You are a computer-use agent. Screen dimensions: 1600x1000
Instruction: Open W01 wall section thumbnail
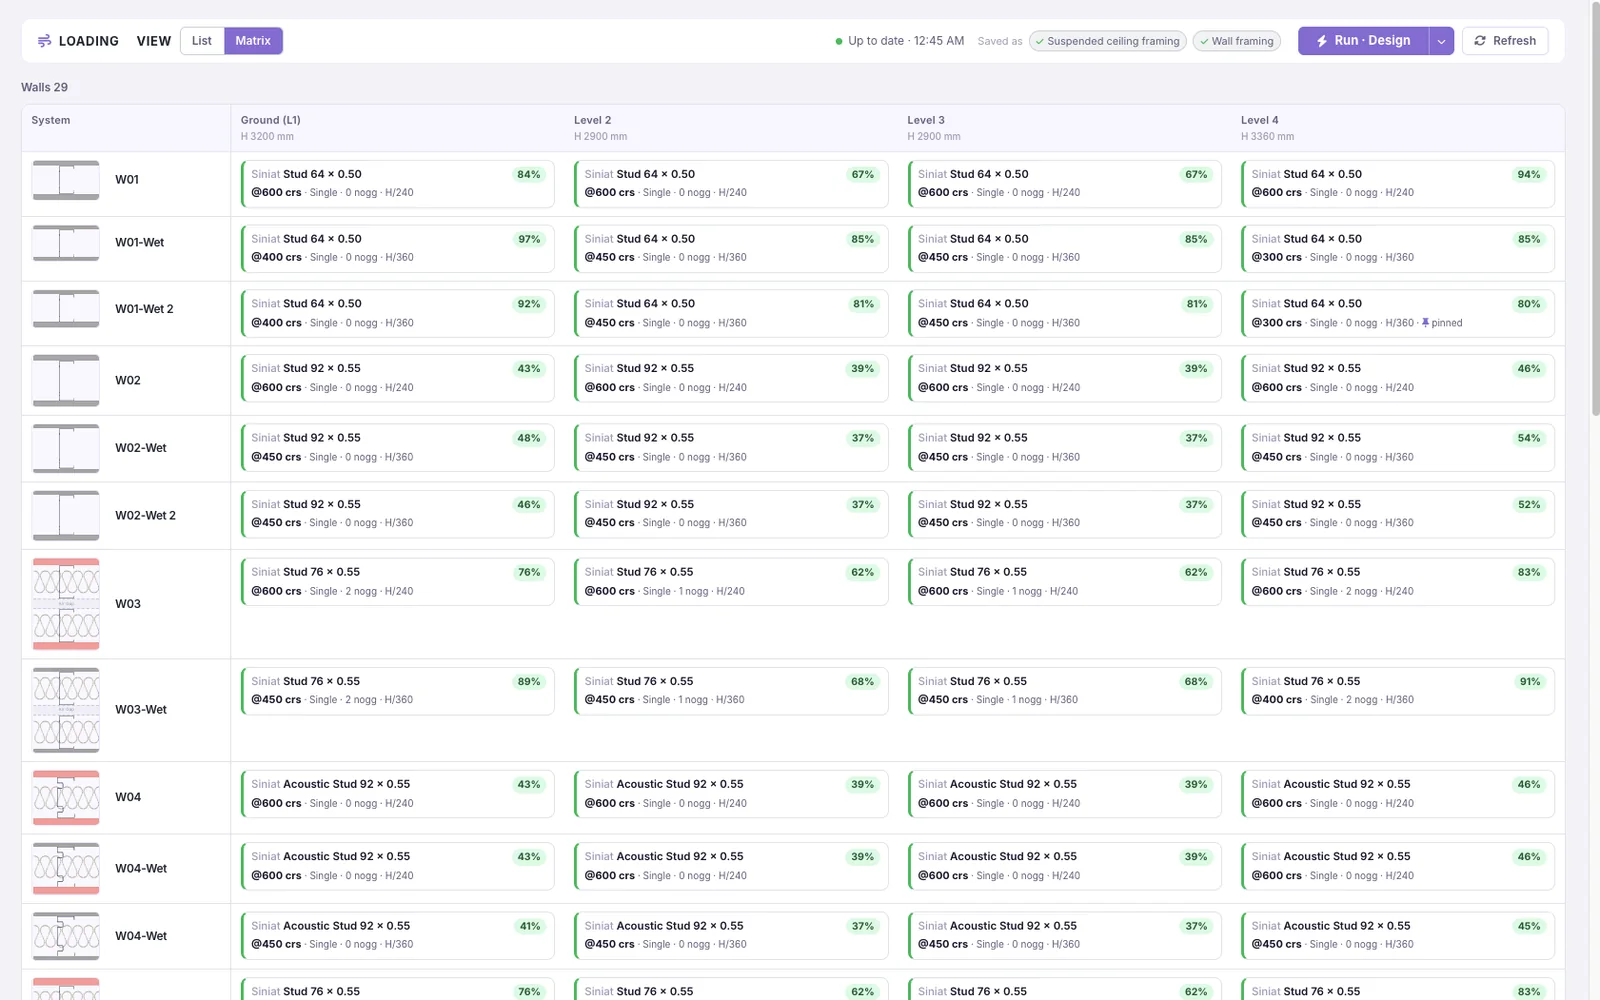[66, 180]
